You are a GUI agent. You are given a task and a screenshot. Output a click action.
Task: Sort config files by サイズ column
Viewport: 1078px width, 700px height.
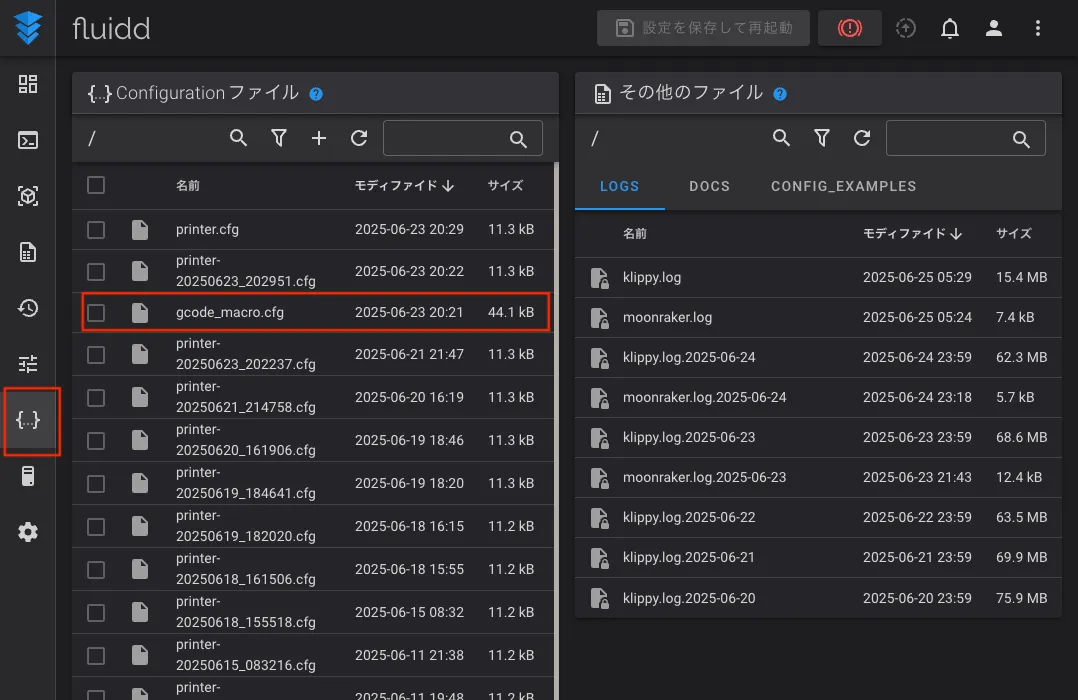pyautogui.click(x=505, y=185)
